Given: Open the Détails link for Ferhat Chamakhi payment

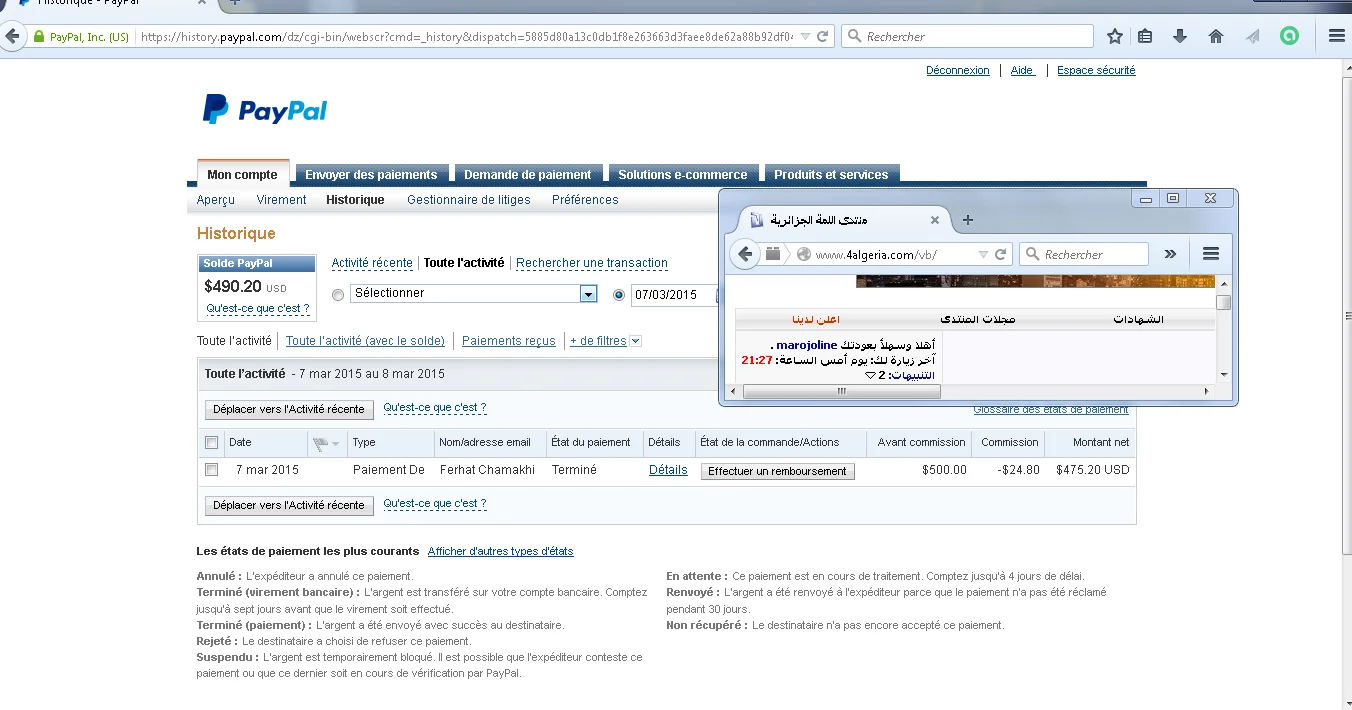Looking at the screenshot, I should 667,470.
